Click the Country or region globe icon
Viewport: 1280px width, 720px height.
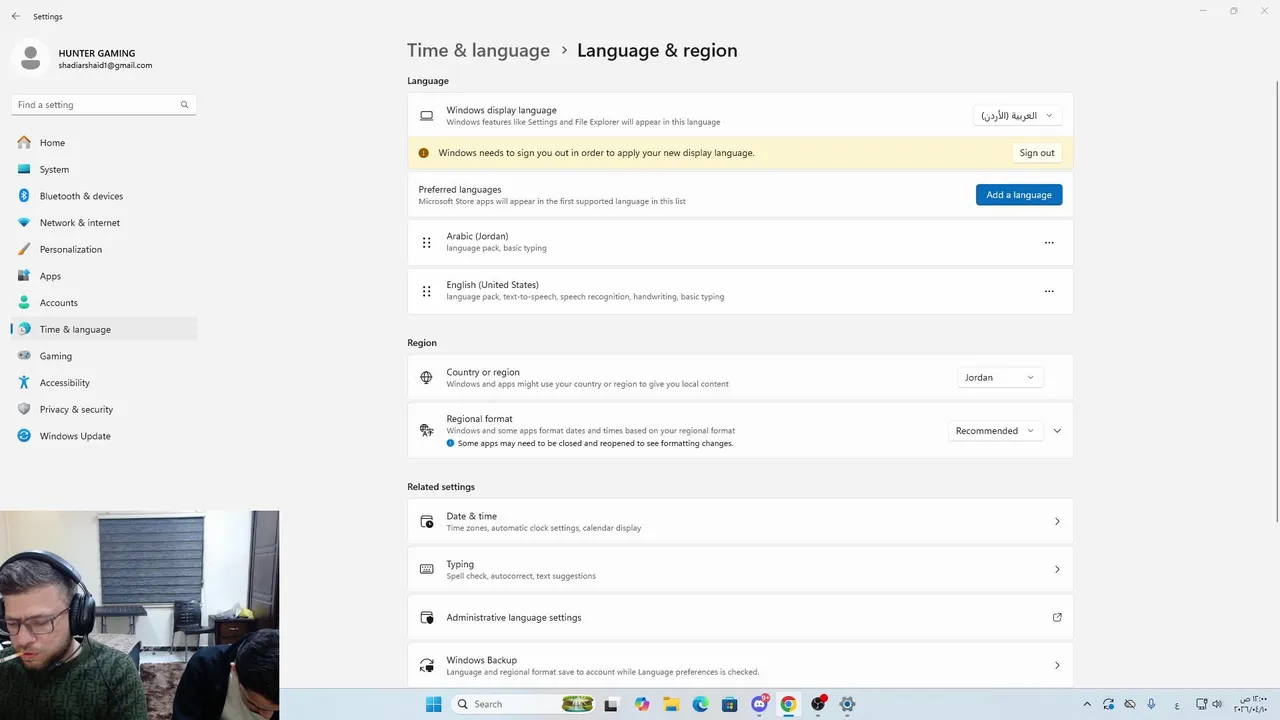click(x=426, y=378)
